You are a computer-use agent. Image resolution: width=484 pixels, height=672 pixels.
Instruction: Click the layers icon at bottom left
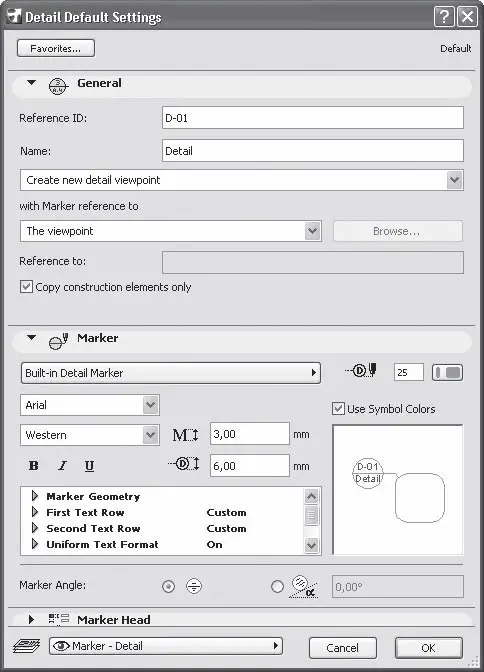click(27, 645)
